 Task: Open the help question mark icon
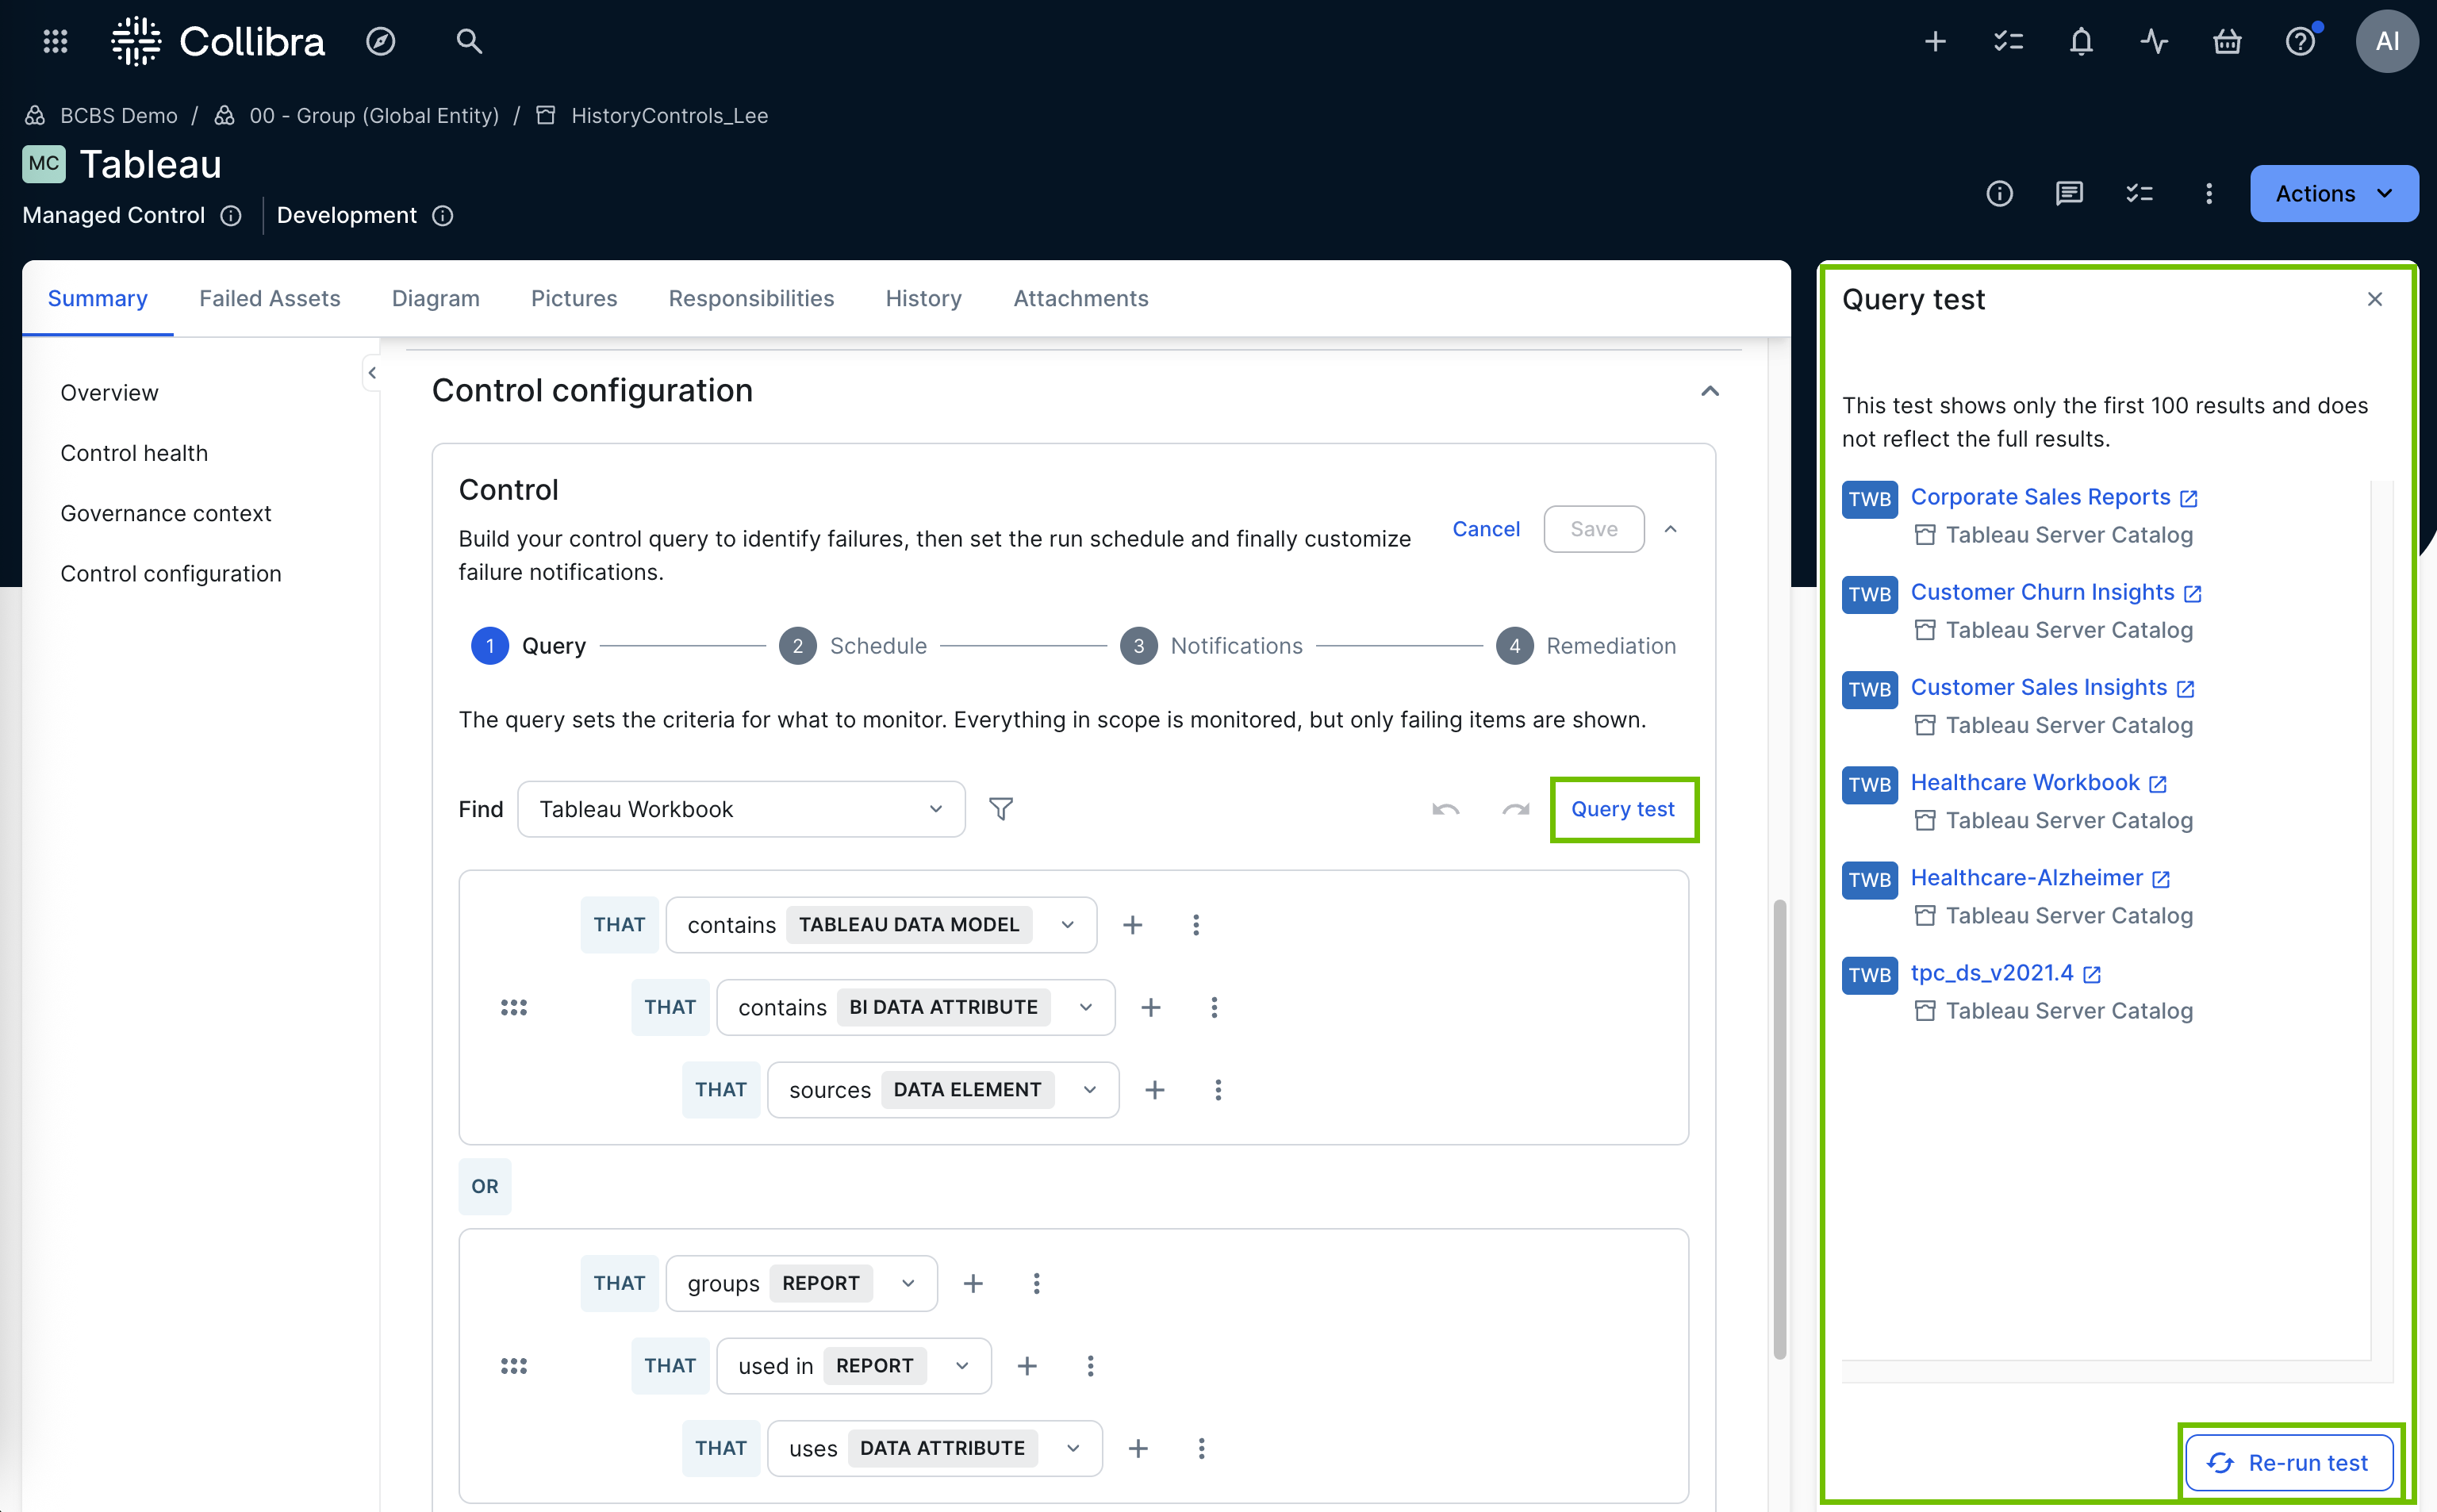[2300, 41]
